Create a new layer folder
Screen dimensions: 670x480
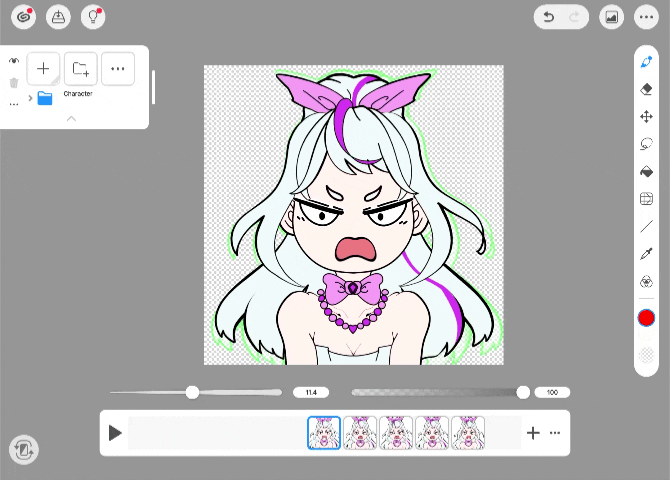tap(80, 68)
